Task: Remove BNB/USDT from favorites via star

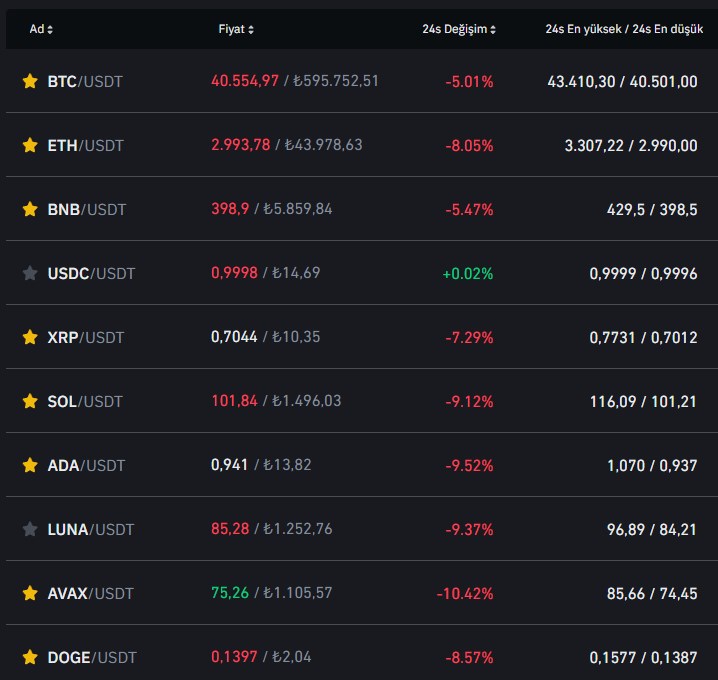Action: tap(30, 209)
